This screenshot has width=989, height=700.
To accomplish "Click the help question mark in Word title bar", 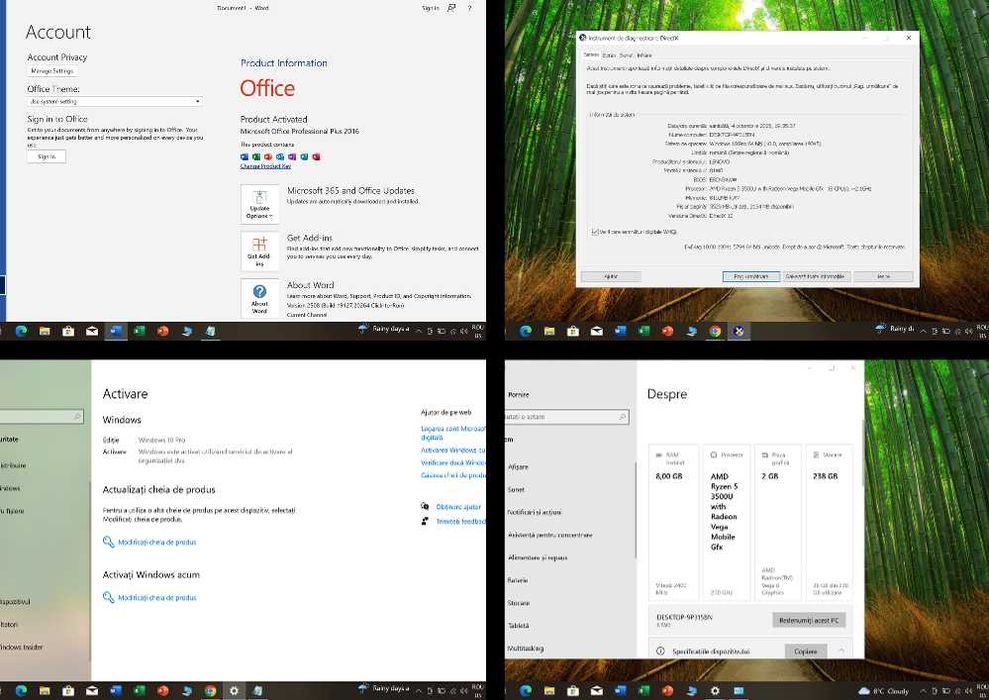I will click(469, 8).
